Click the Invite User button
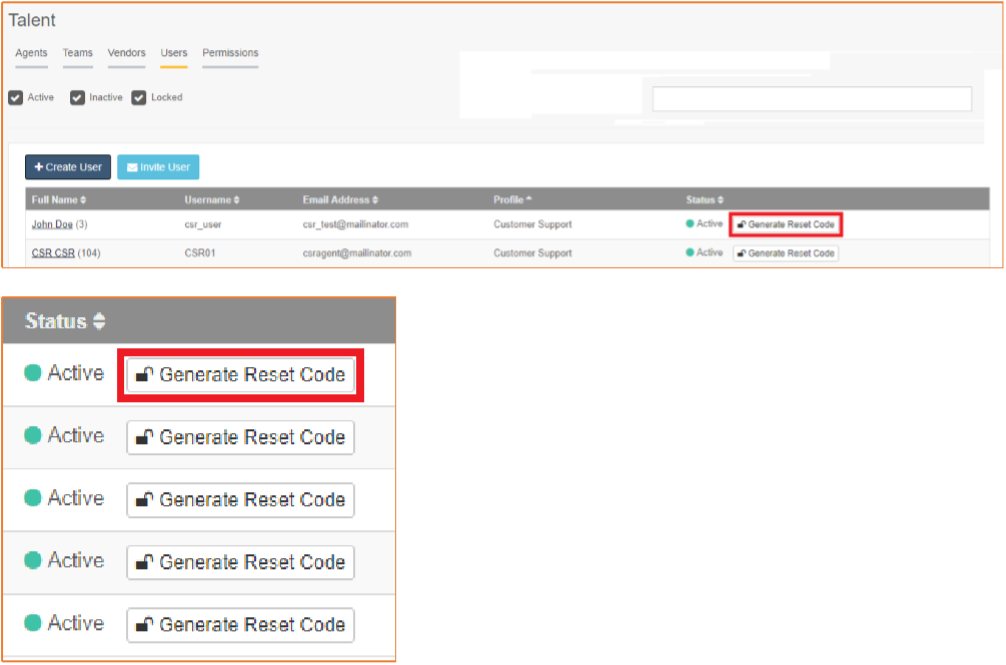The image size is (1006, 665). (158, 167)
